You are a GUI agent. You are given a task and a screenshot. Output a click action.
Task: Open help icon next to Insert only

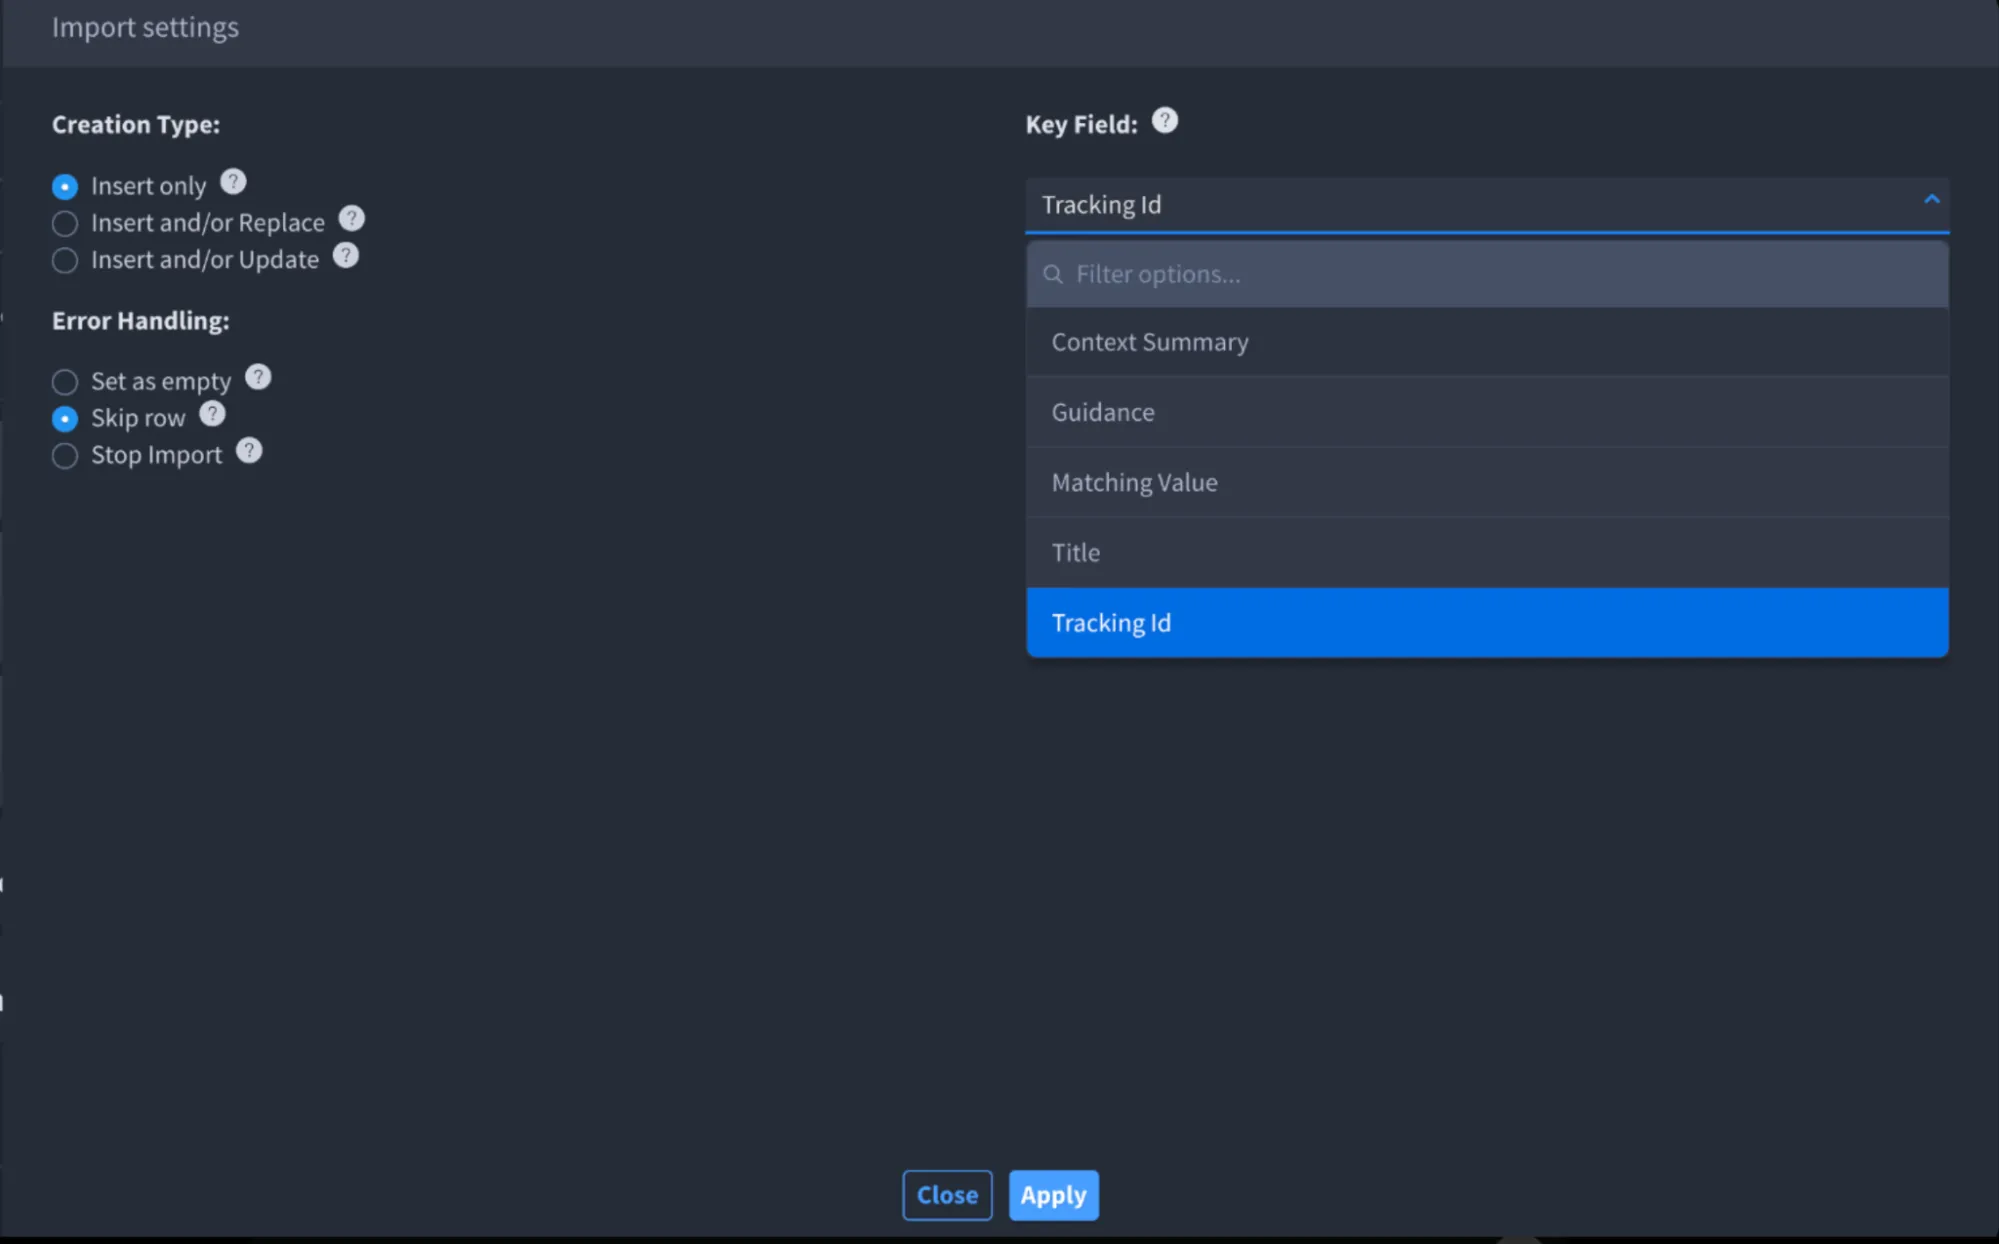click(x=233, y=182)
